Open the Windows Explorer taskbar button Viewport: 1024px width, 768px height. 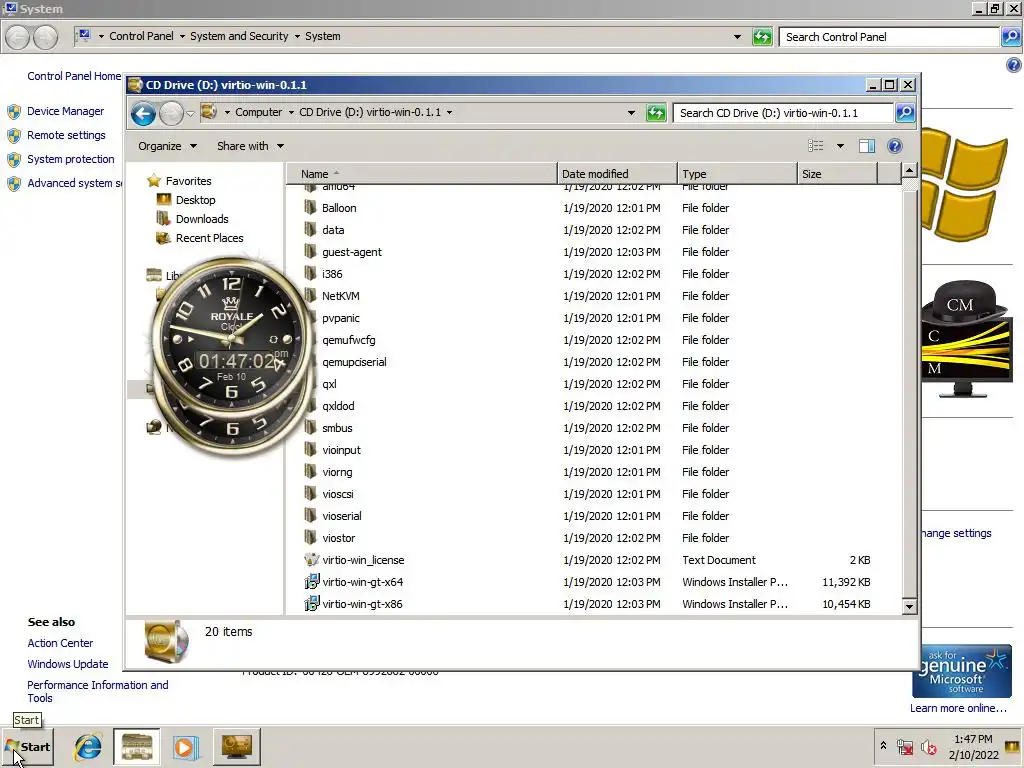point(136,746)
